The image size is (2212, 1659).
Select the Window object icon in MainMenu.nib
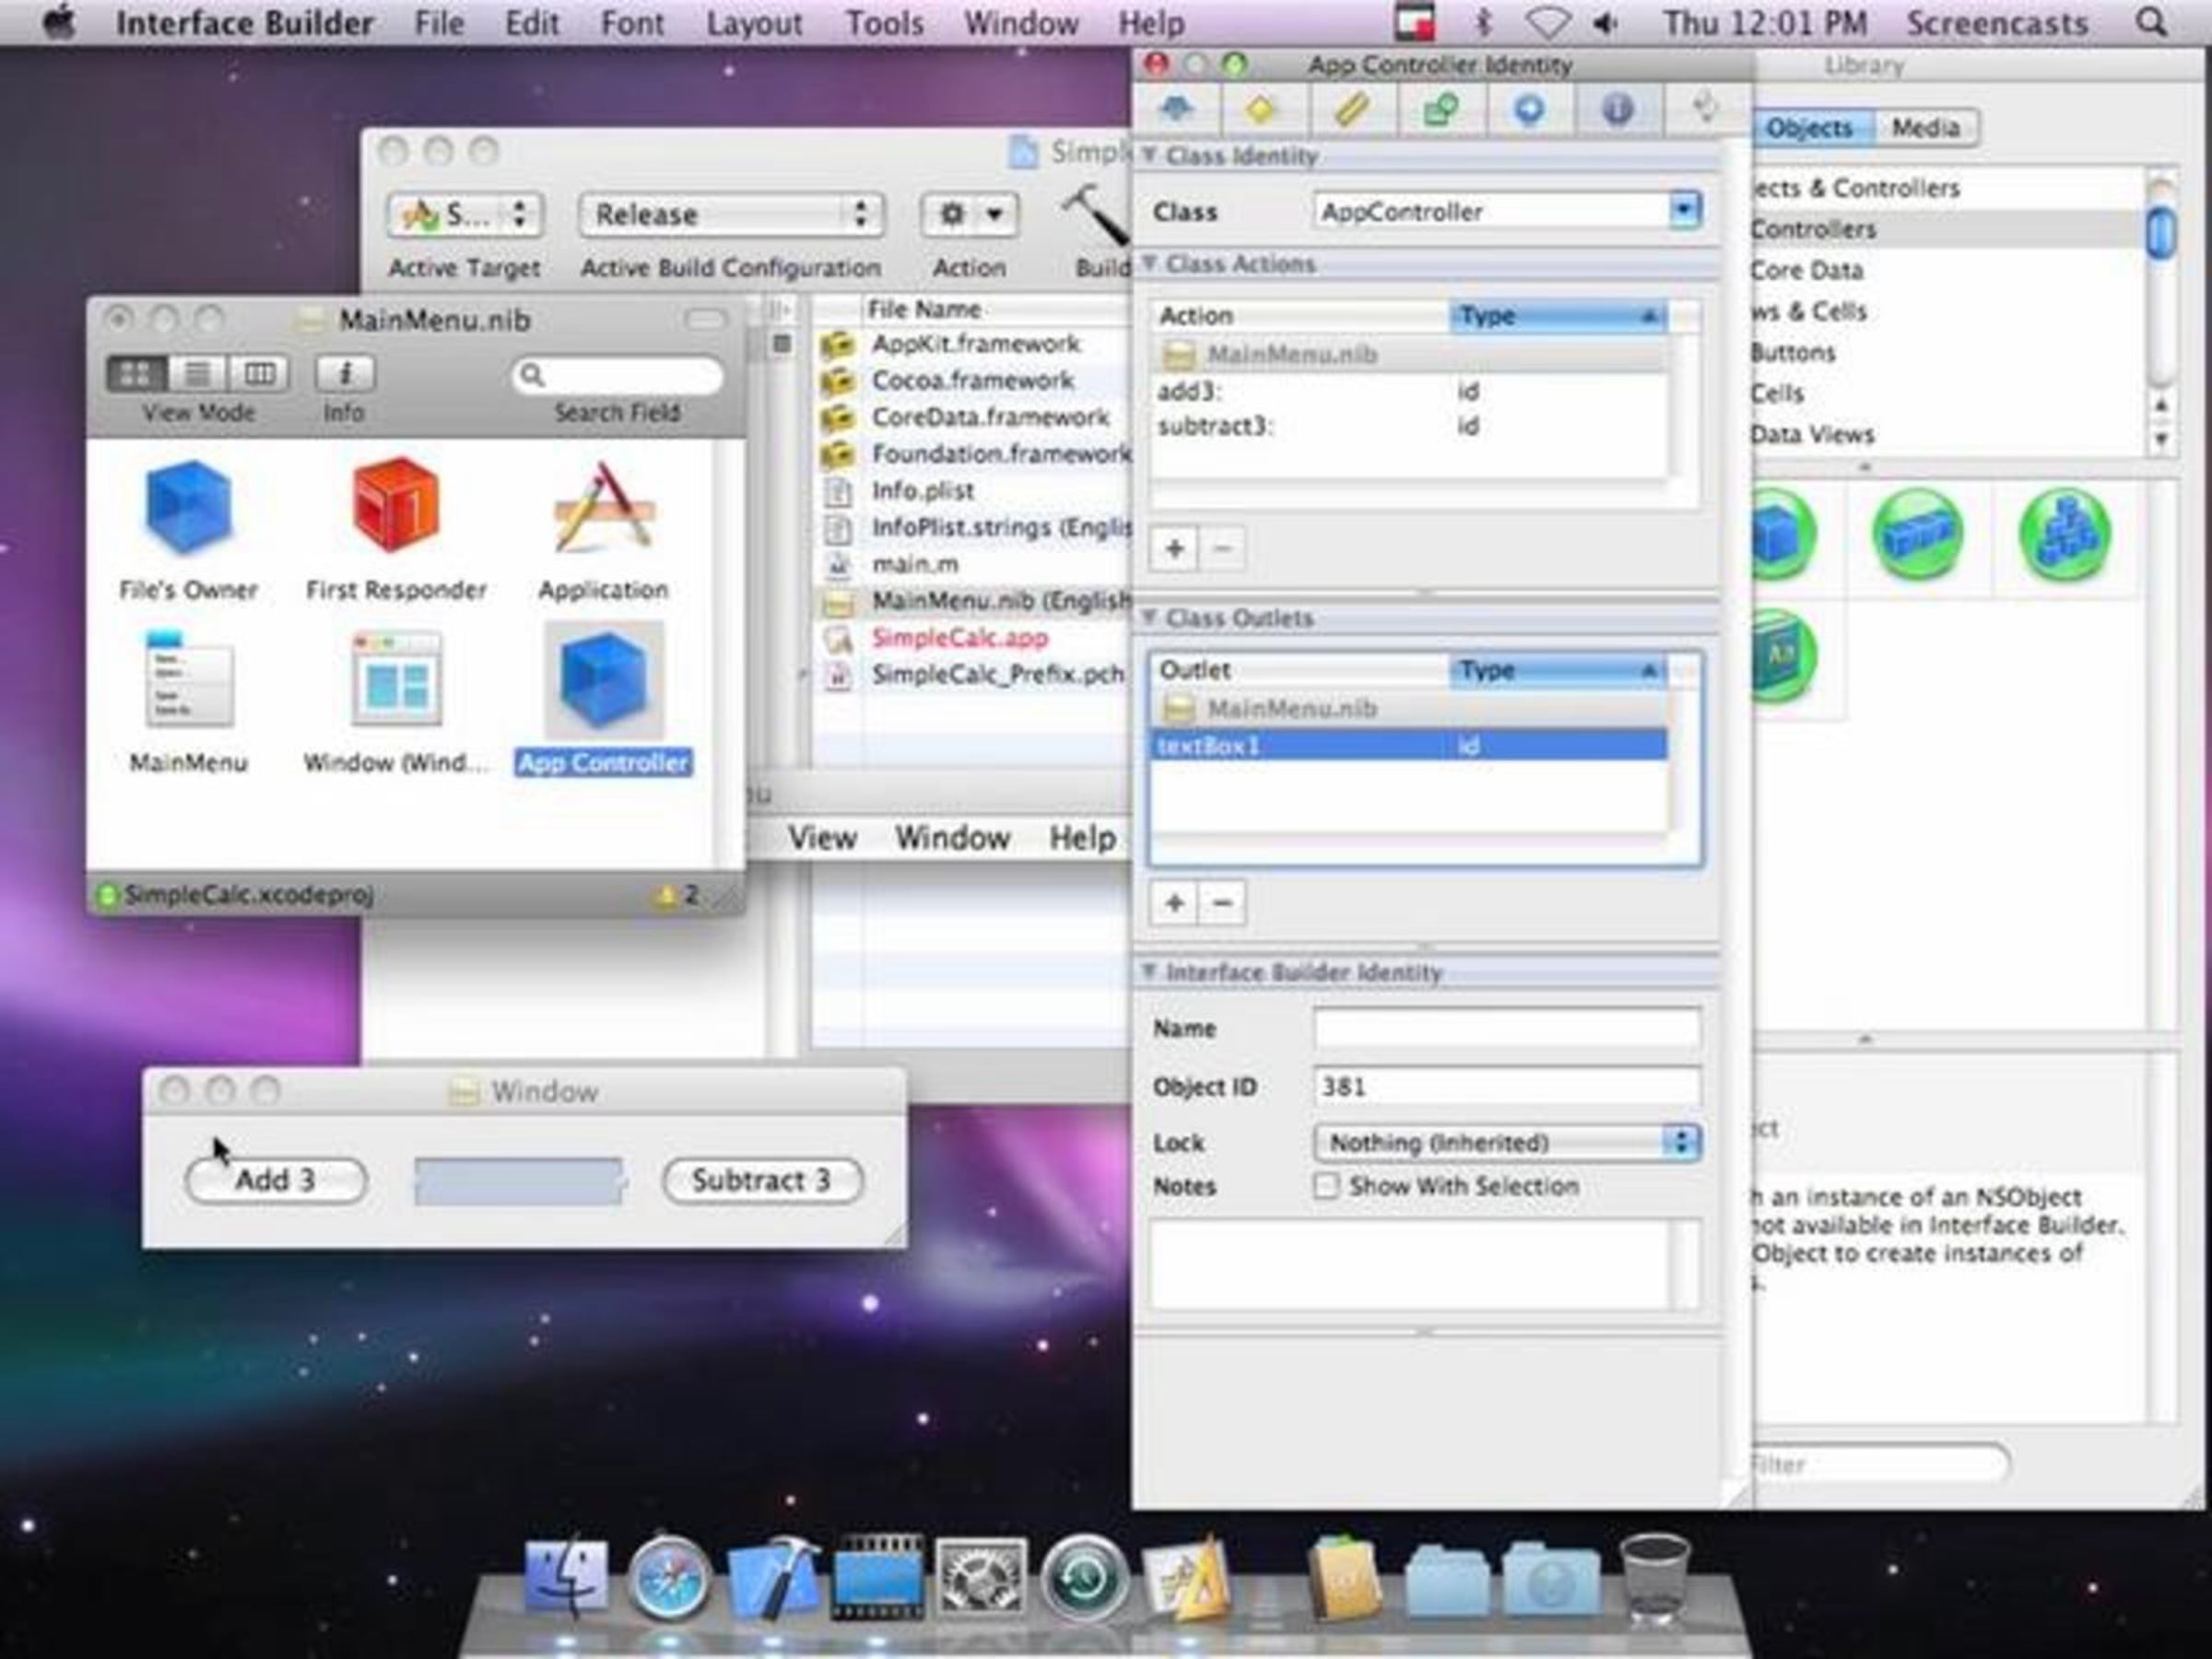396,679
